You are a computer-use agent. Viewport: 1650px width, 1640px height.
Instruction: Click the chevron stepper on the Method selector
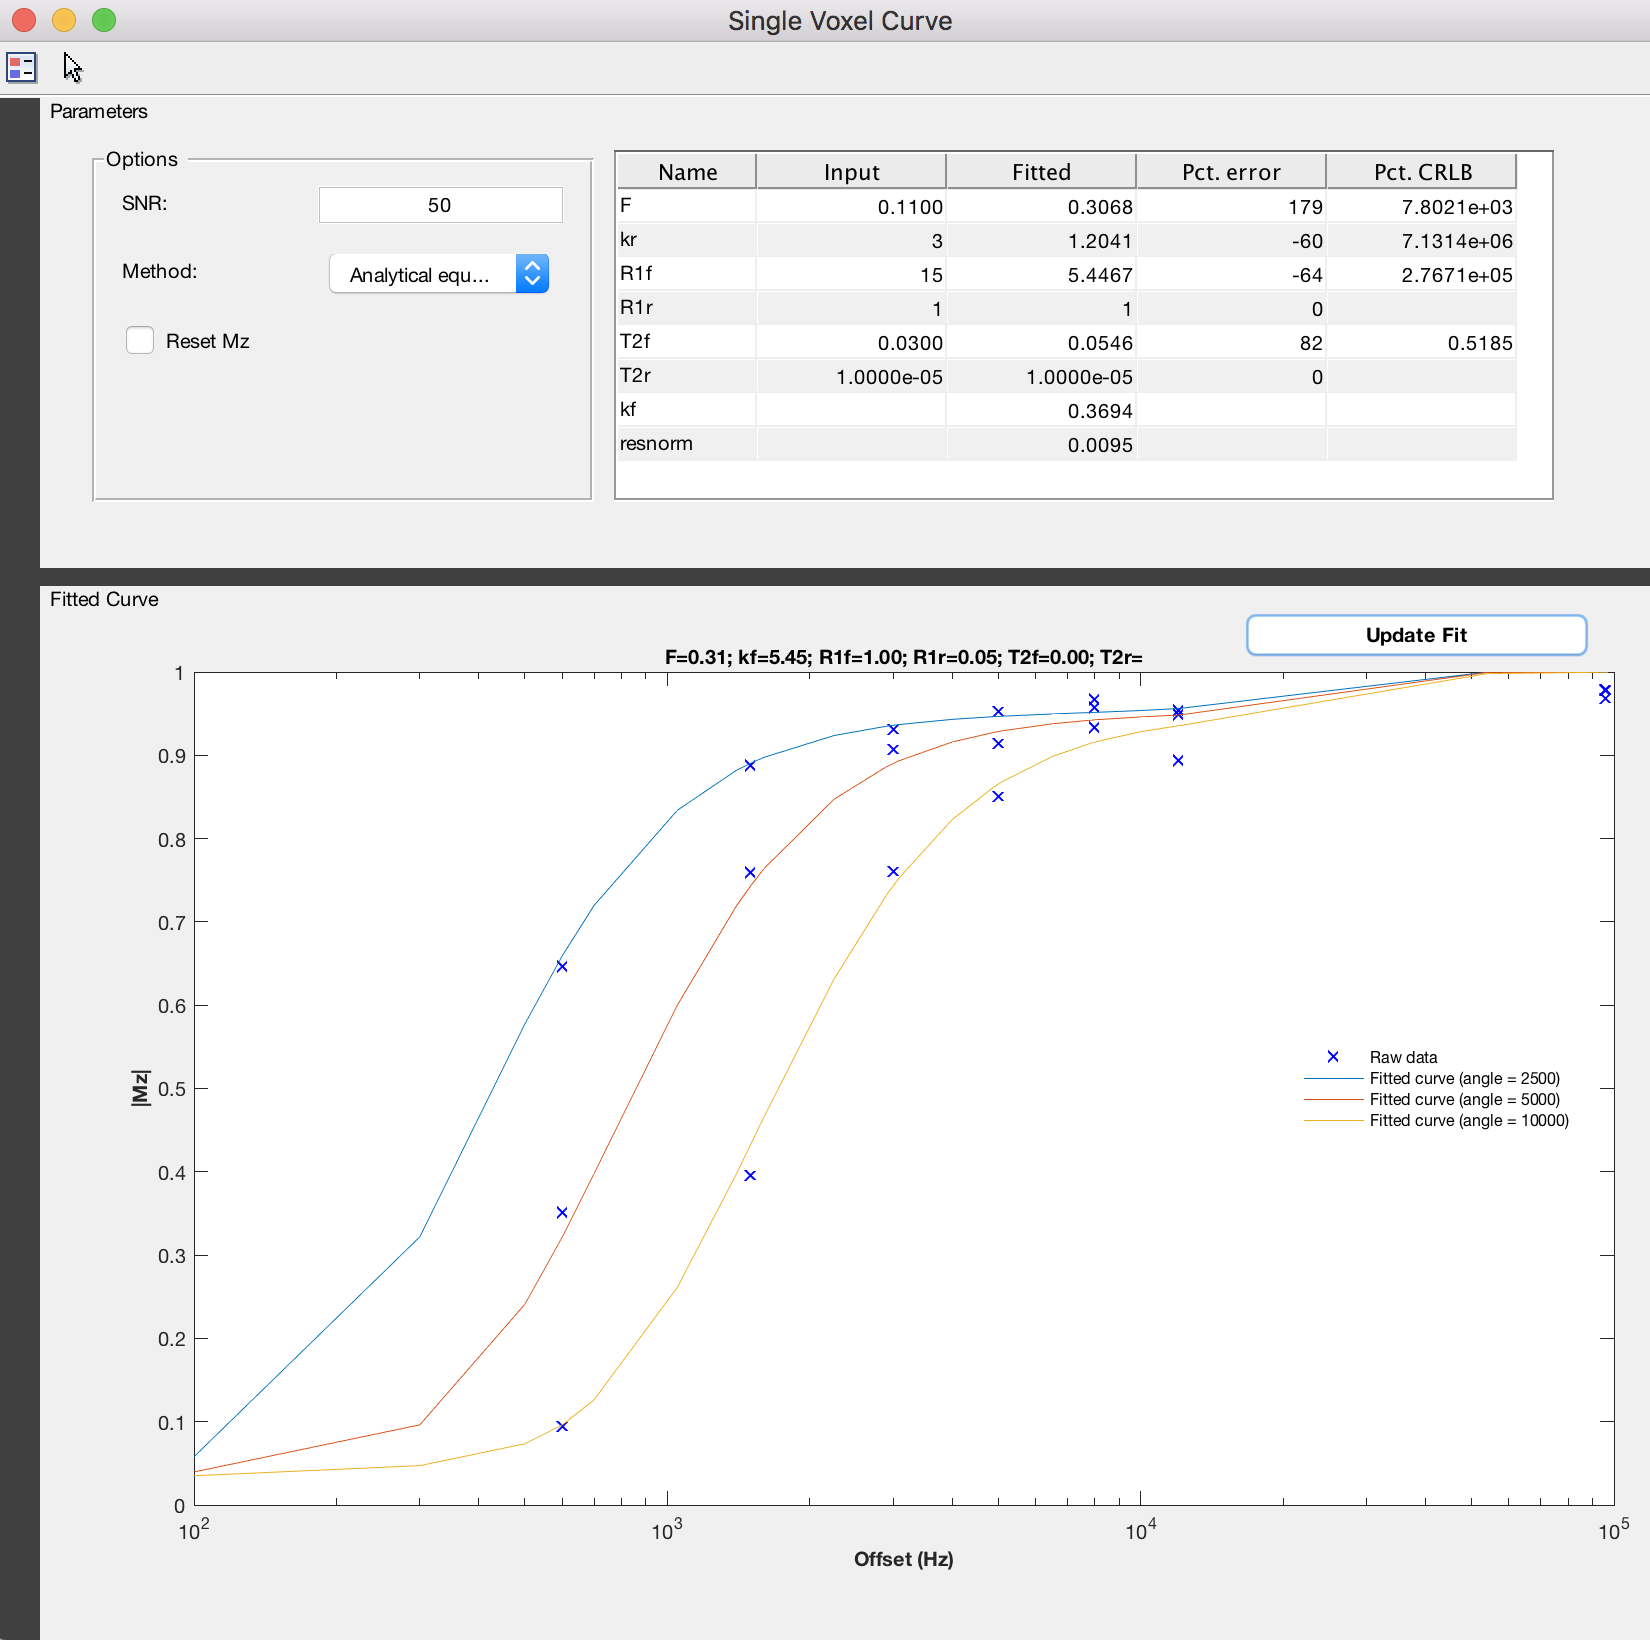[533, 273]
